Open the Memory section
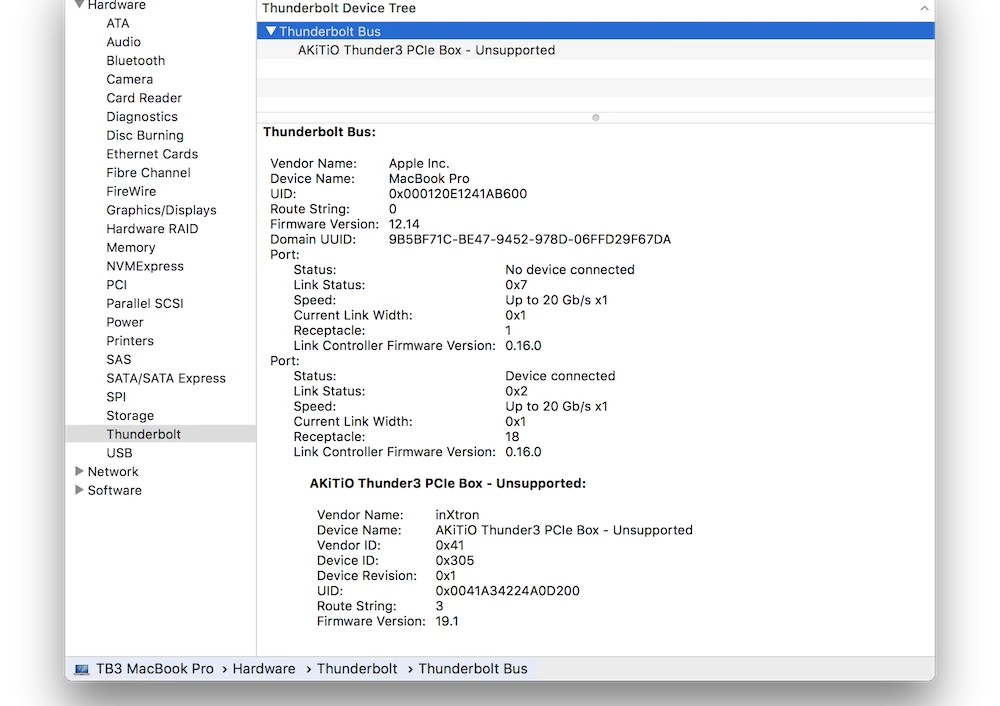The image size is (1000, 706). click(x=131, y=247)
